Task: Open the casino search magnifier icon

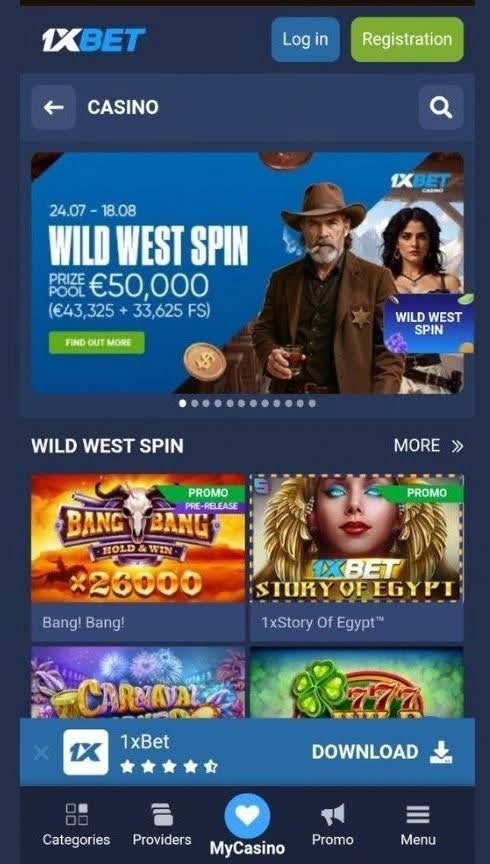Action: coord(441,107)
